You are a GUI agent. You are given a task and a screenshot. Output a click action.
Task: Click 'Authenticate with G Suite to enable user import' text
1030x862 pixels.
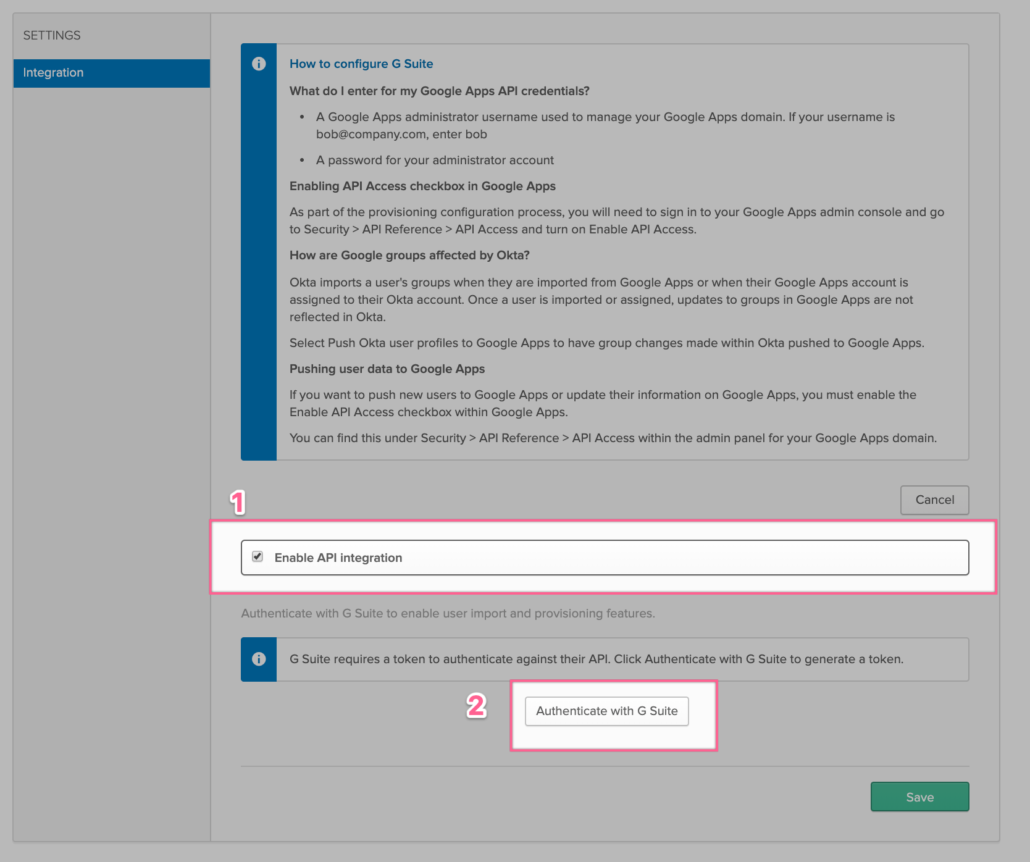(x=448, y=613)
